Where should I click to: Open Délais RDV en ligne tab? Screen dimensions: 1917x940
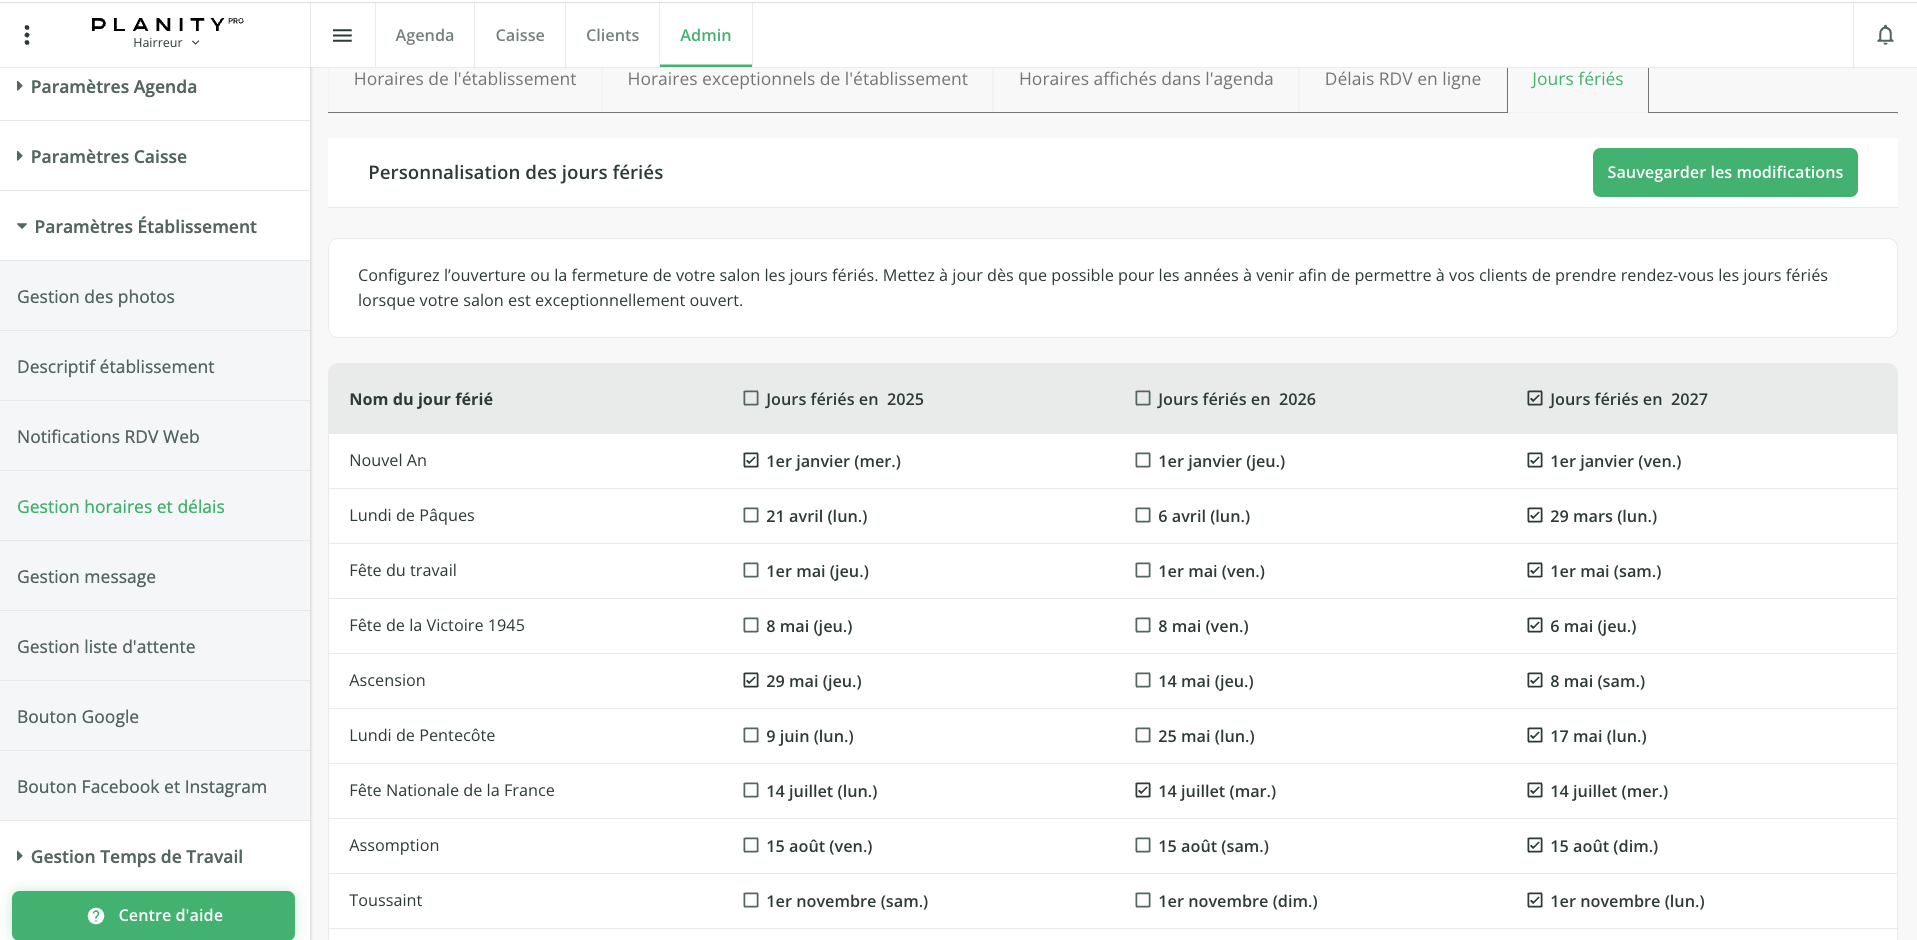[1402, 79]
